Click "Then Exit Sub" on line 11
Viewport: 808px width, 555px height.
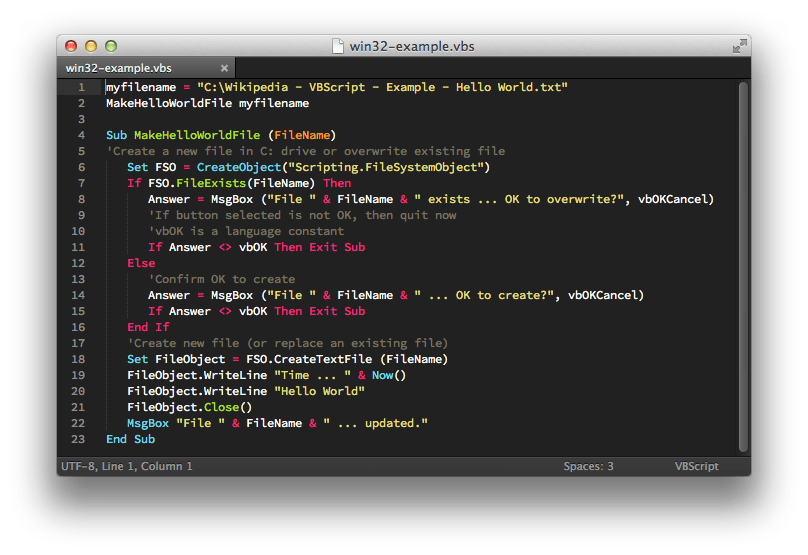pyautogui.click(x=319, y=247)
